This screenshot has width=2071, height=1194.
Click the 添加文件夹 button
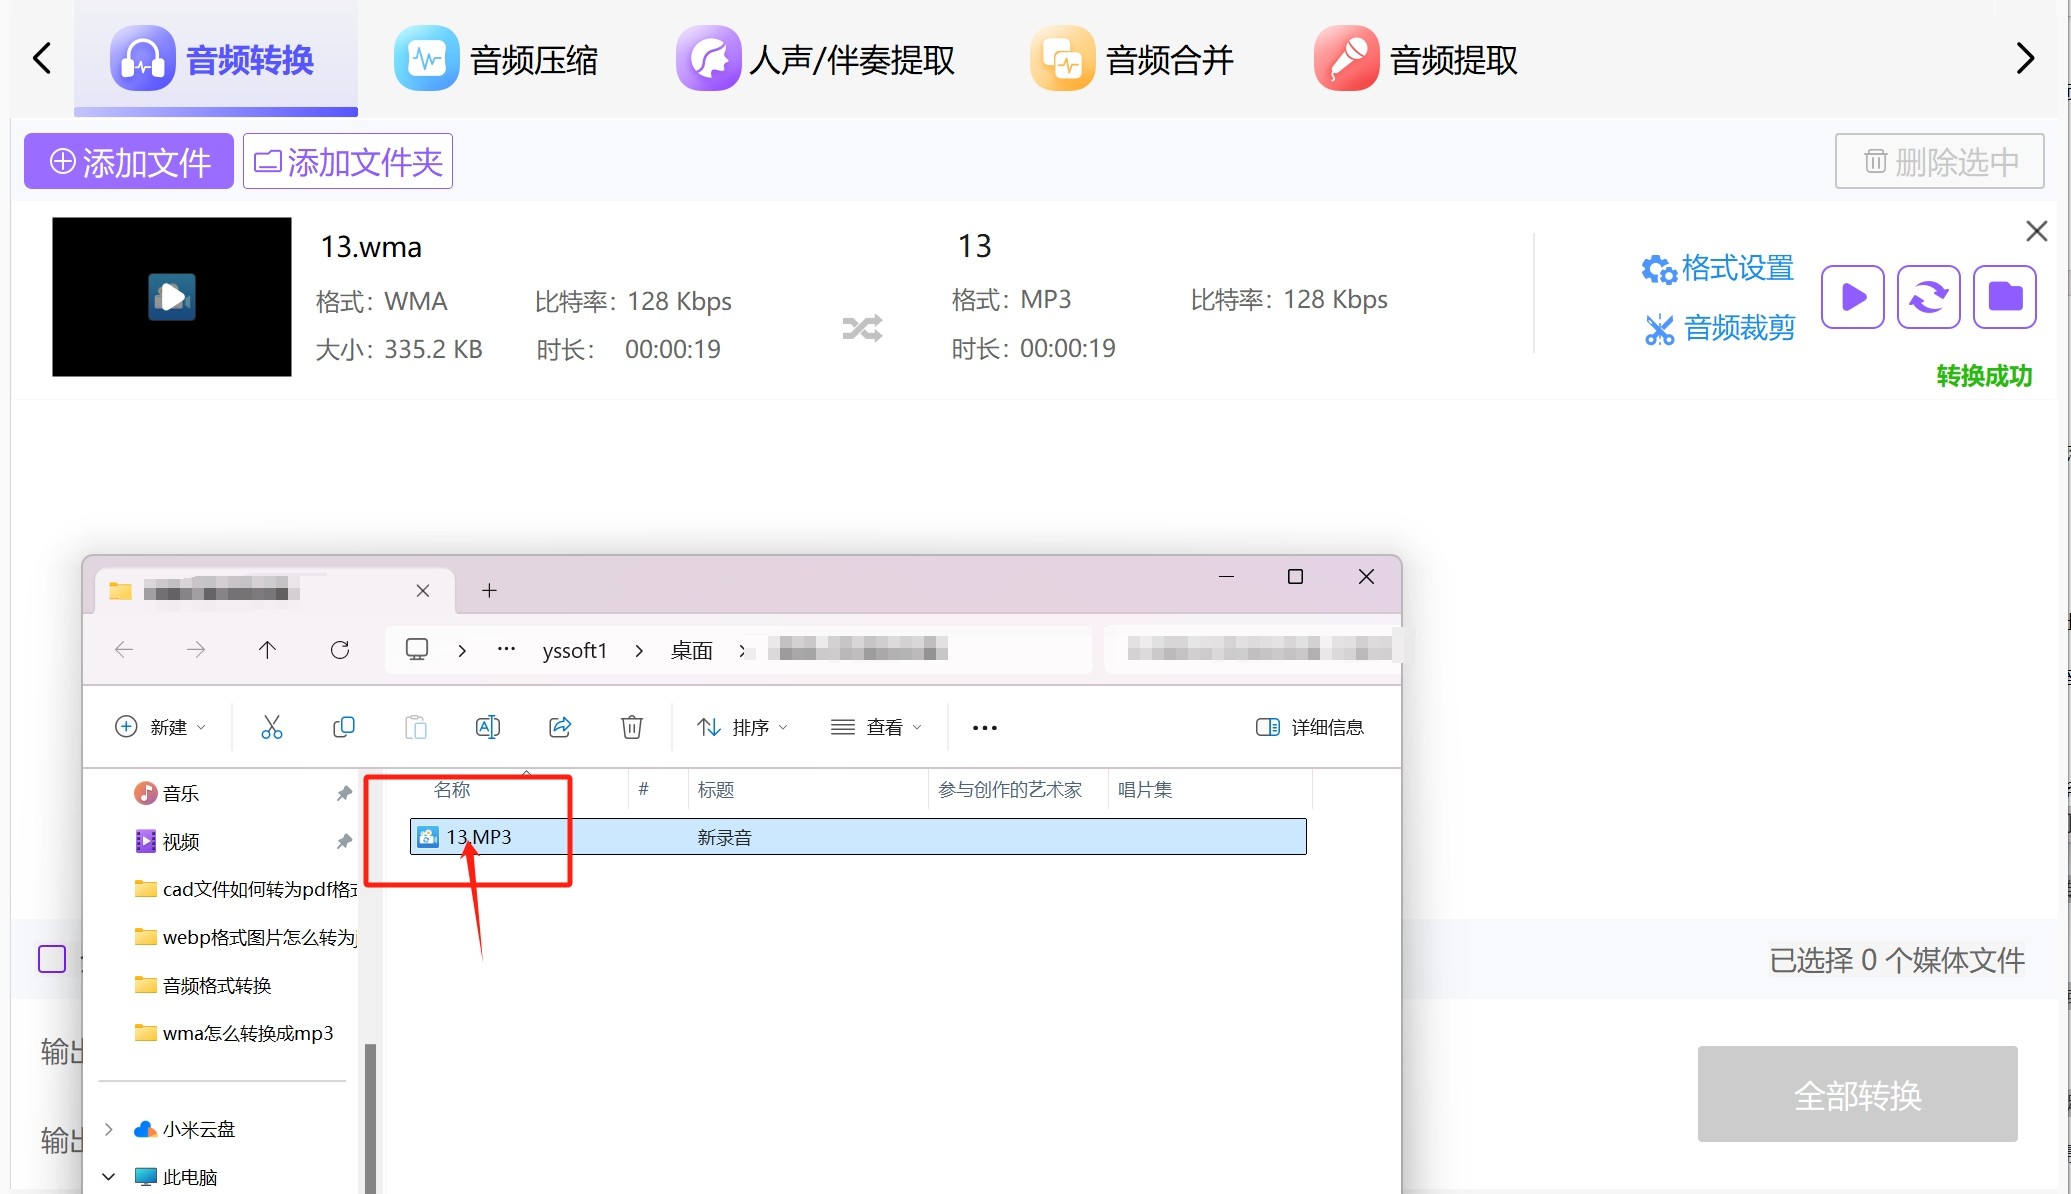pyautogui.click(x=348, y=161)
